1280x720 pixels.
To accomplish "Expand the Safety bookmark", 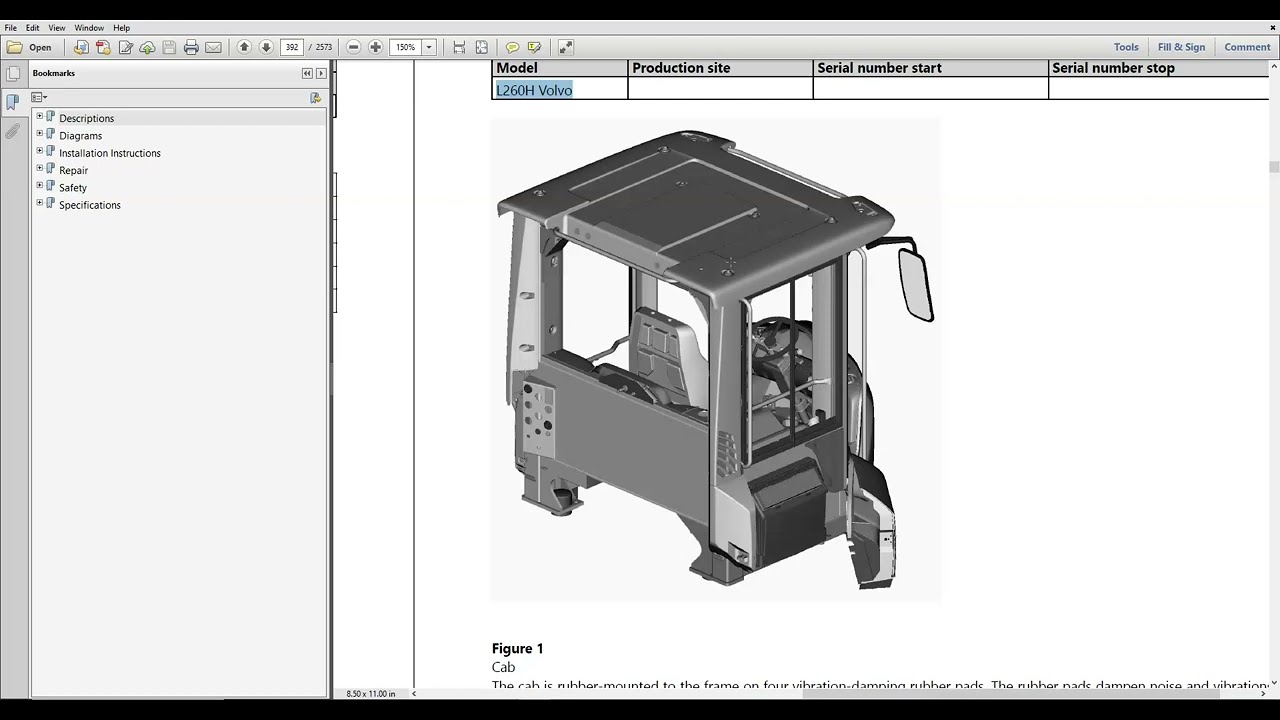I will coord(40,186).
